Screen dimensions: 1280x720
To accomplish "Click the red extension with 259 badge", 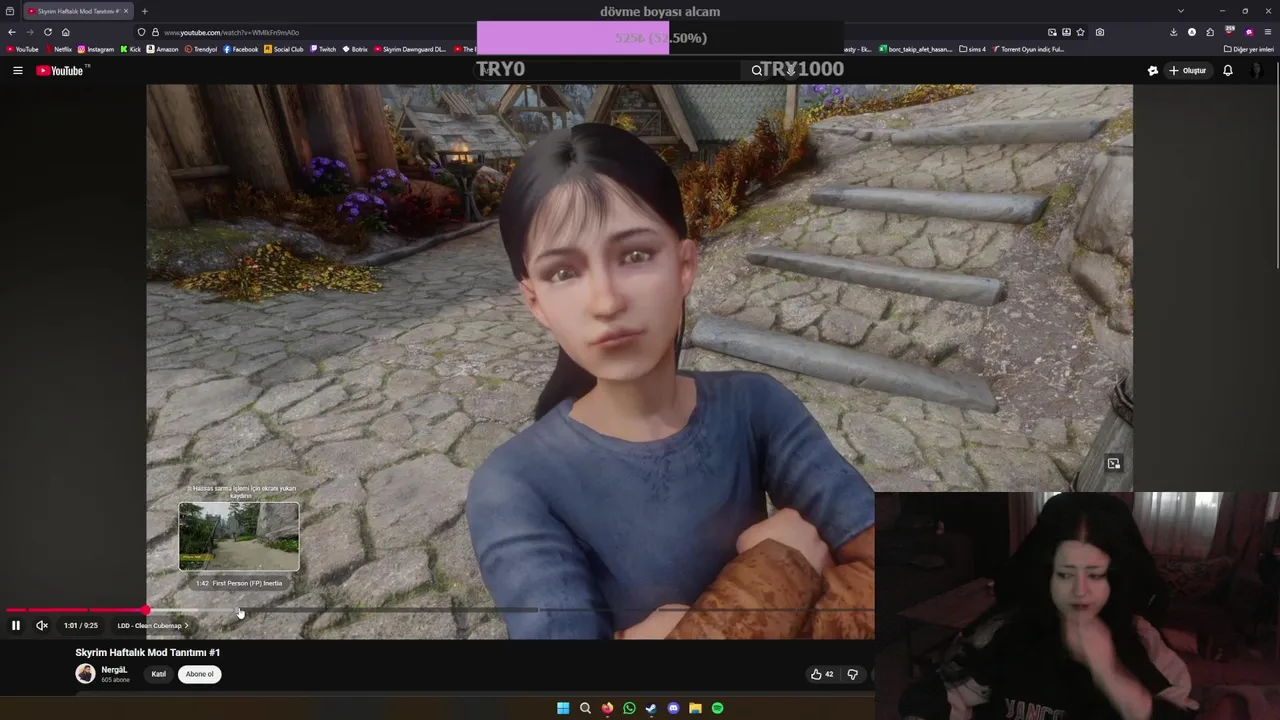I will pos(1229,31).
